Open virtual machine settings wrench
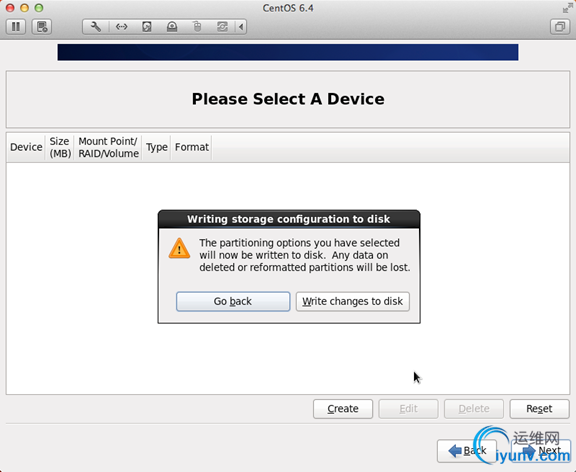 pyautogui.click(x=96, y=27)
